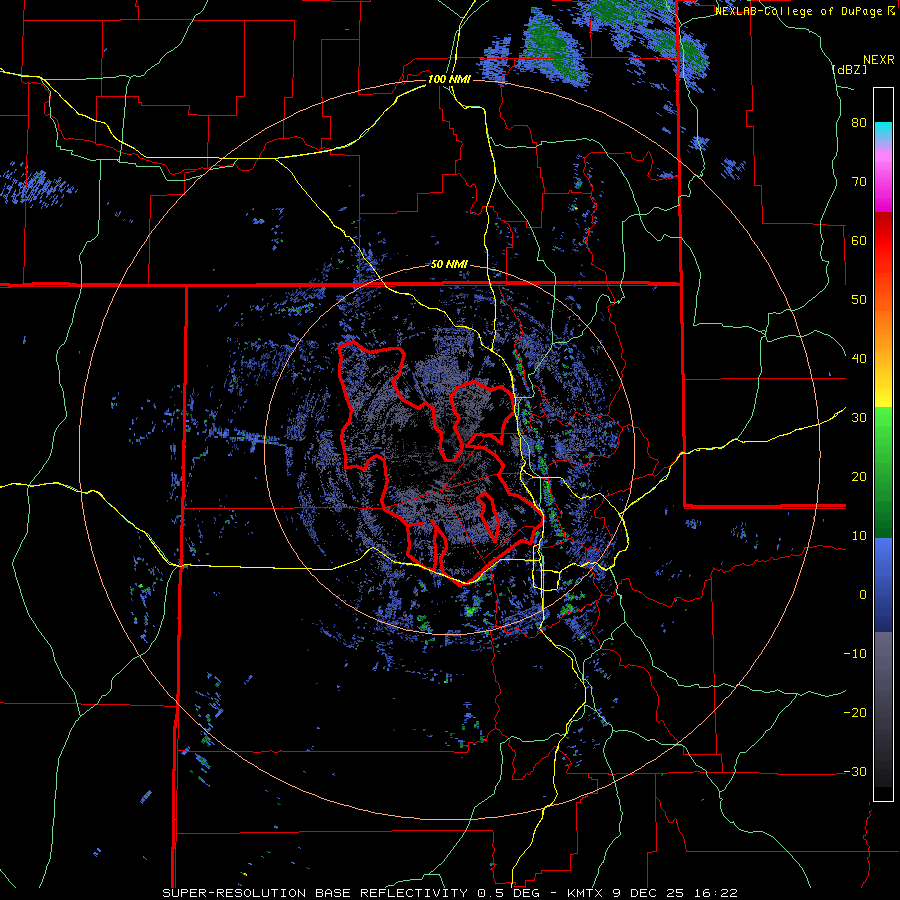Click the 0 value on dBZ scale

point(863,595)
